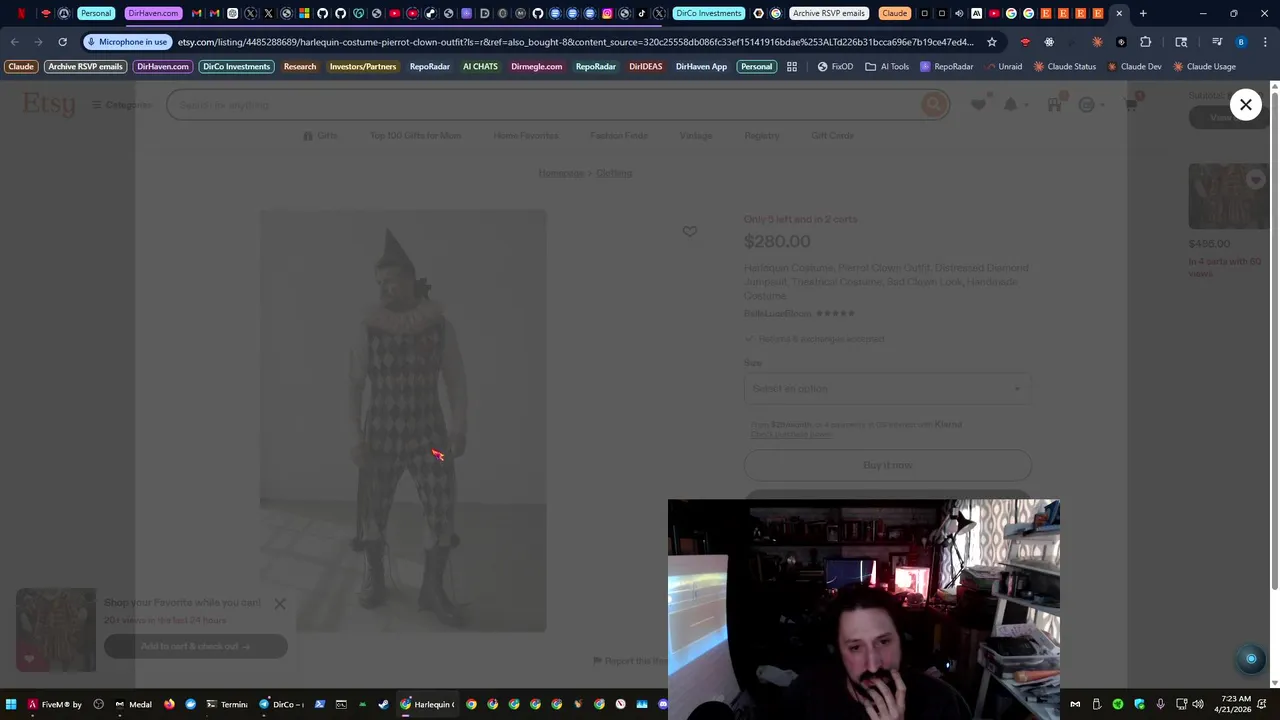This screenshot has width=1280, height=720.
Task: Open the Etsy cart icon
Action: tap(1131, 105)
